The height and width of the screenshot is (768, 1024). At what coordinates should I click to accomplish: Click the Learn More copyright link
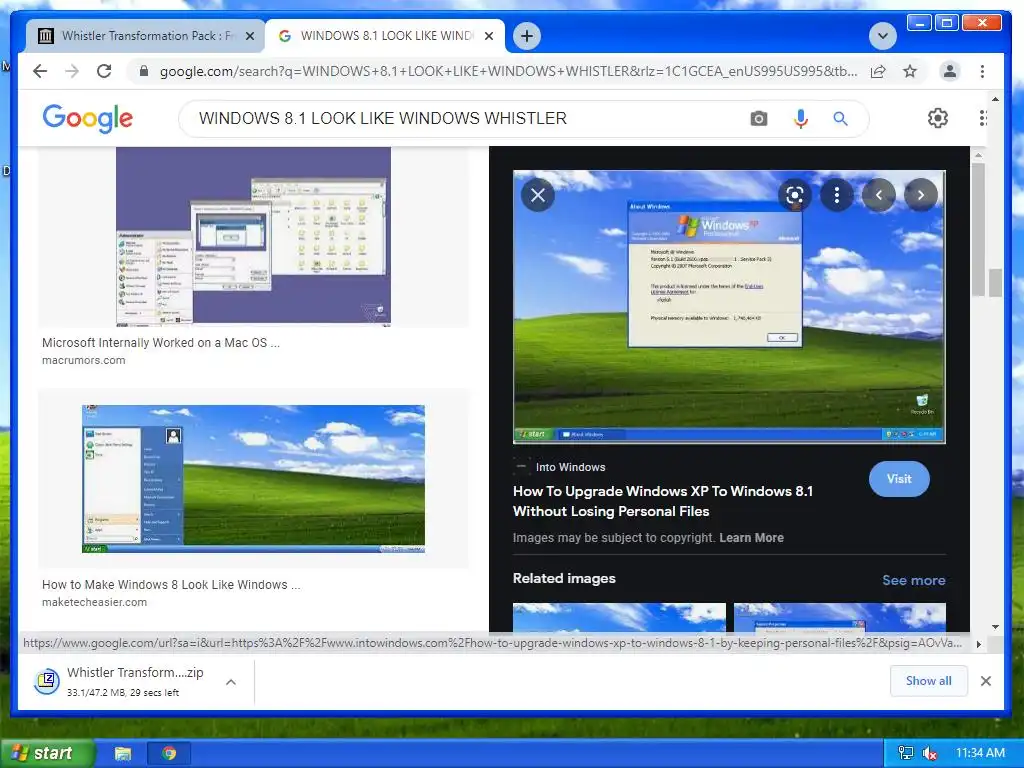click(x=751, y=538)
